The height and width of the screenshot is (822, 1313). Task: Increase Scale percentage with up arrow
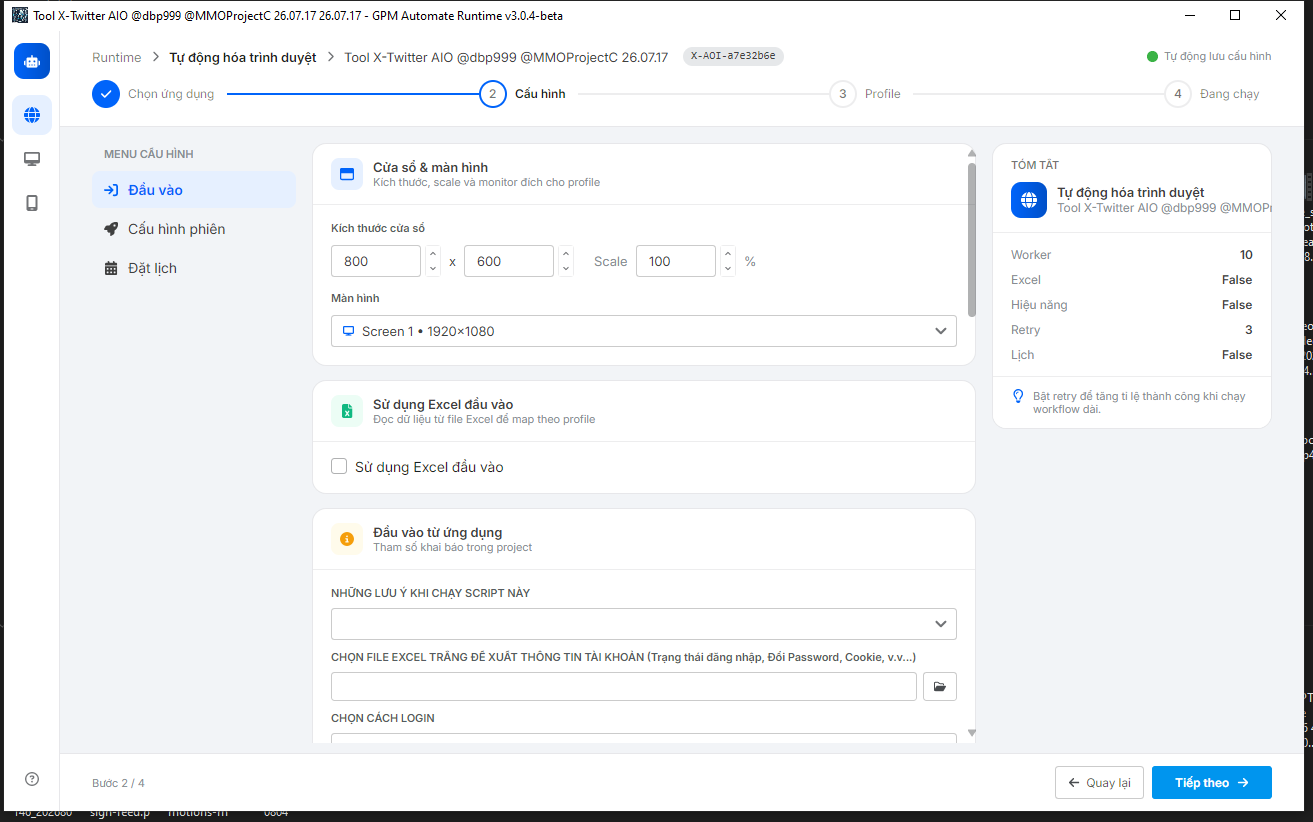point(728,254)
